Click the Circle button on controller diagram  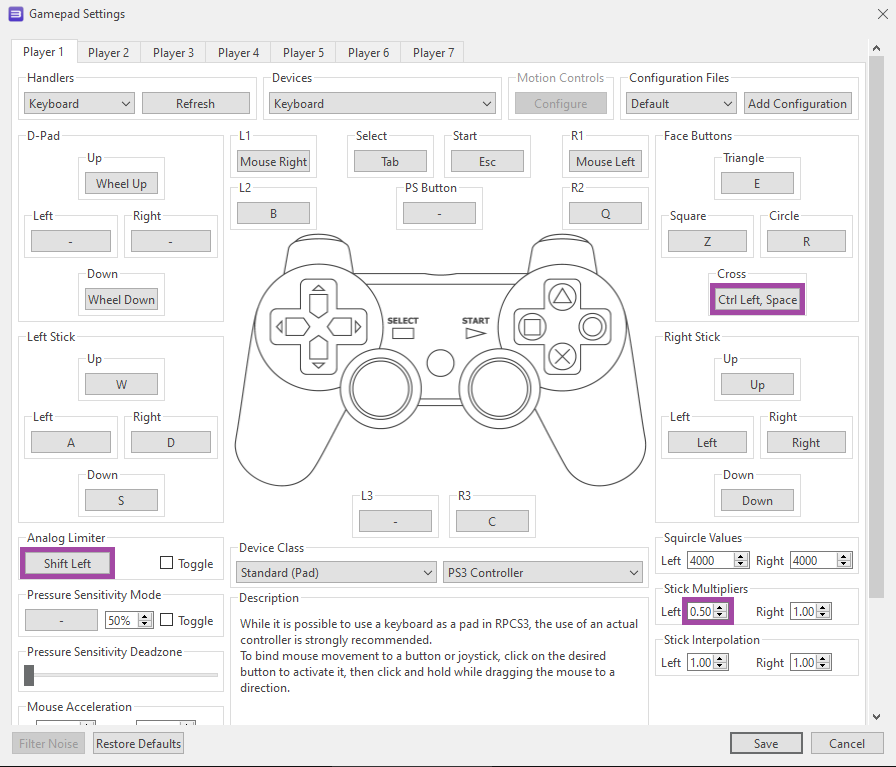(x=593, y=327)
